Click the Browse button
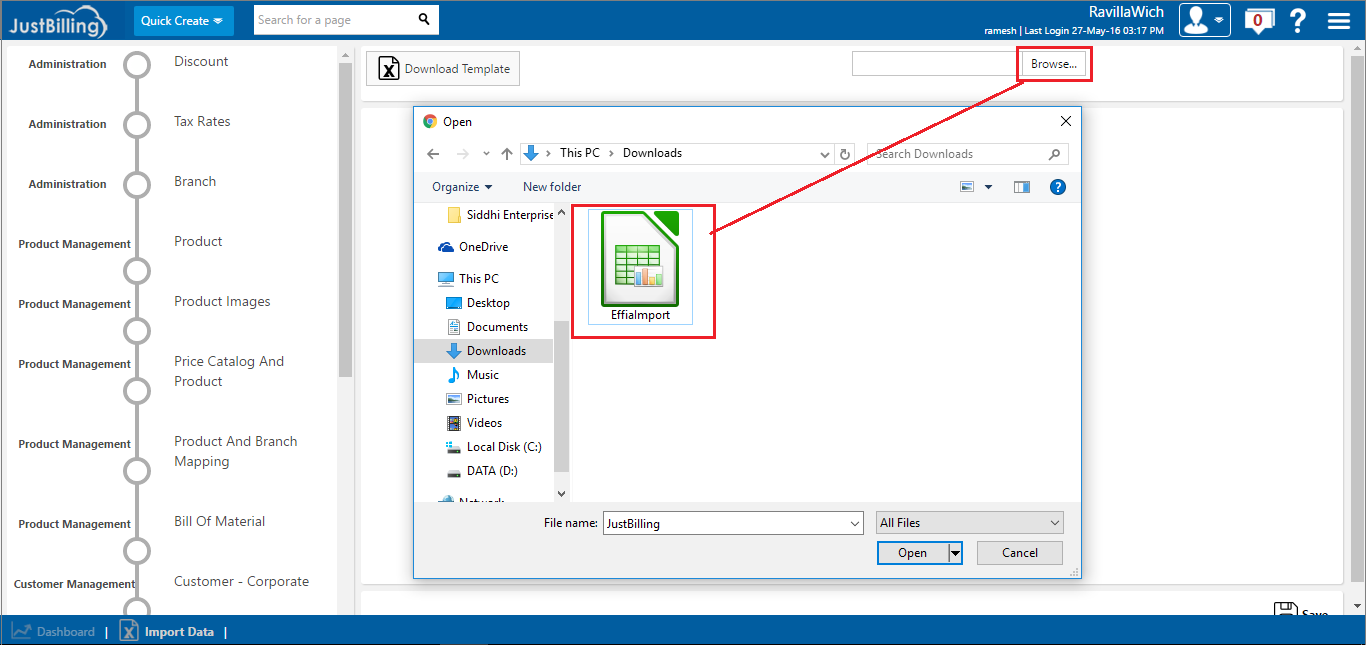The width and height of the screenshot is (1366, 645). [x=1053, y=64]
